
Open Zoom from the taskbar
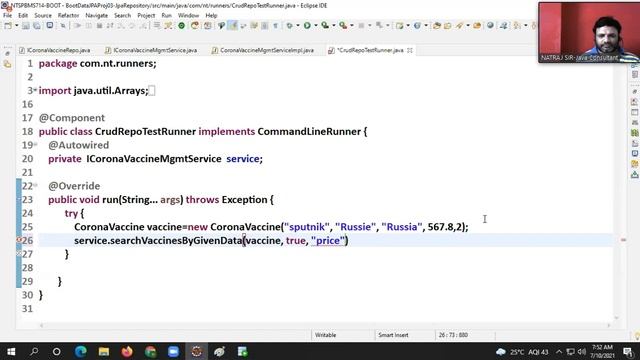[x=173, y=351]
